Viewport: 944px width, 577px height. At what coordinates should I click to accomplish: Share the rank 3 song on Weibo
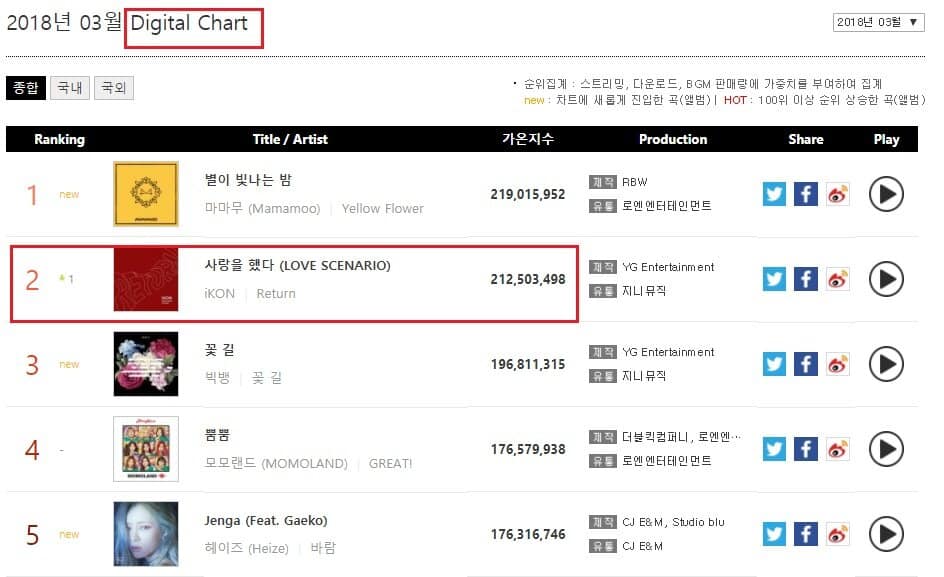click(x=838, y=364)
